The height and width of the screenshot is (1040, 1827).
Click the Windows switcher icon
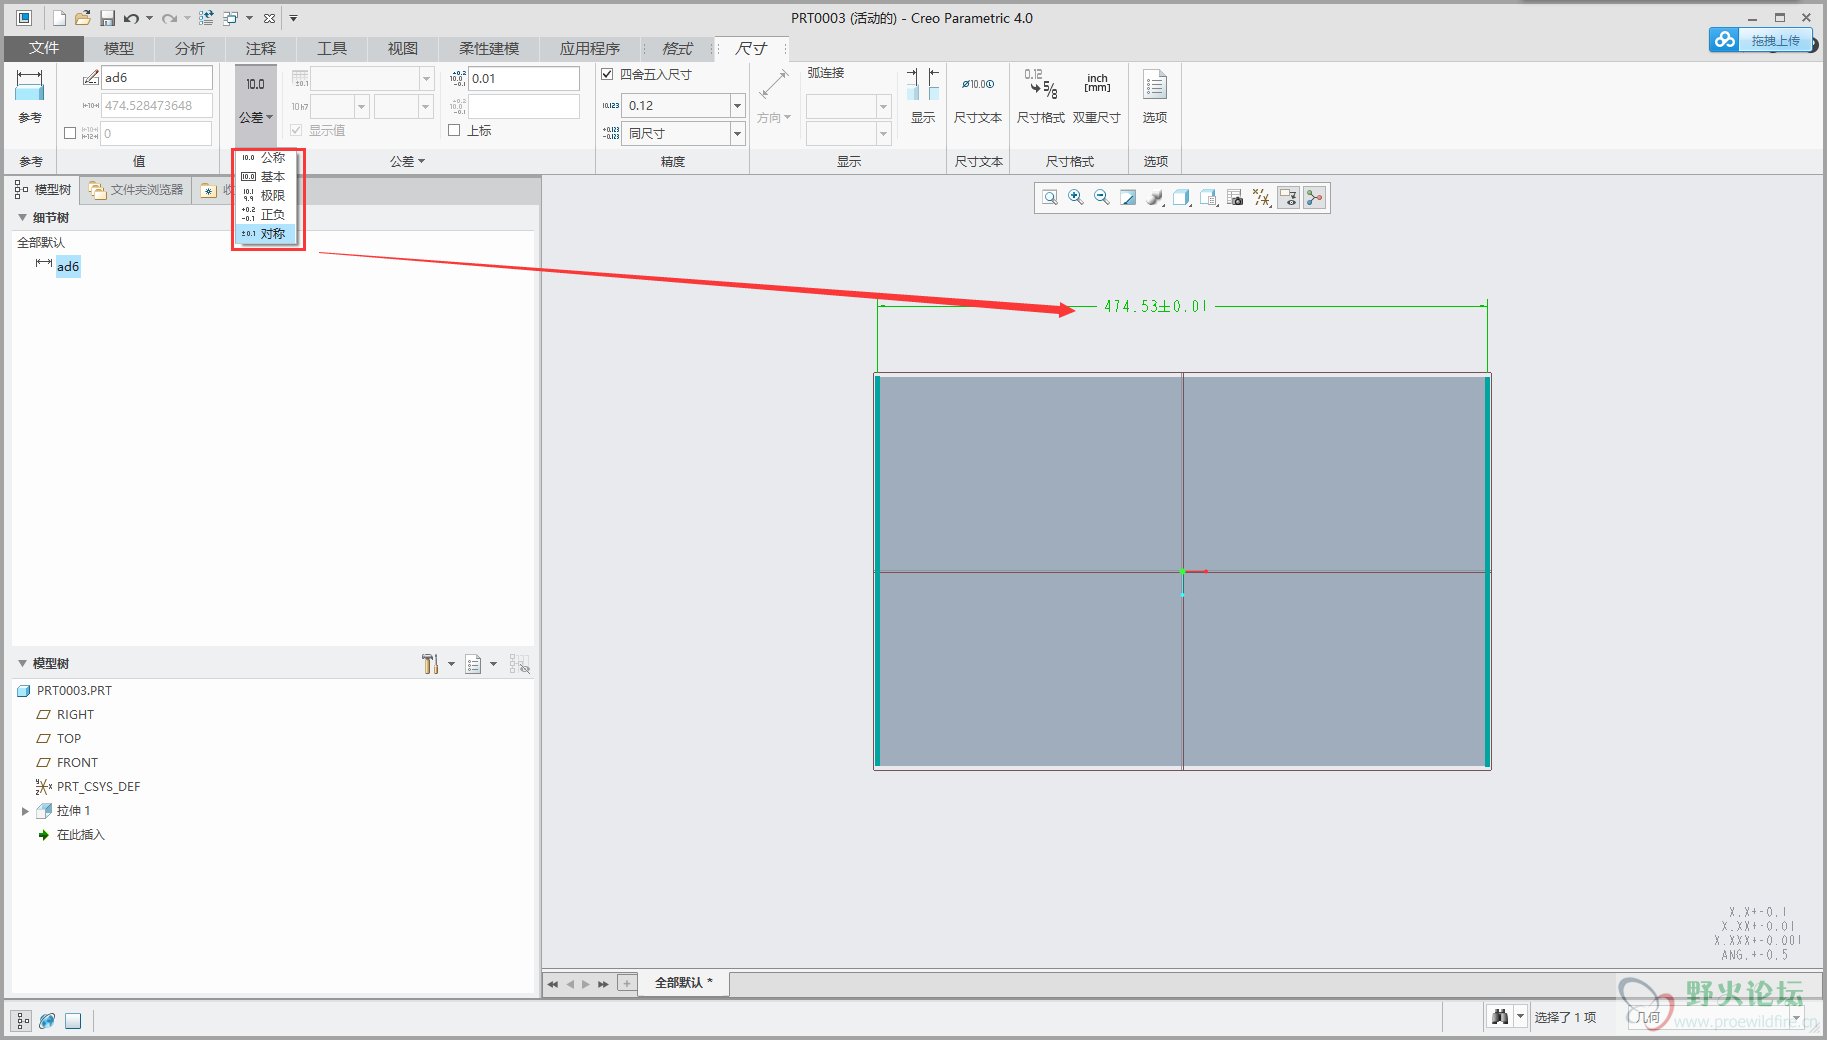(230, 18)
